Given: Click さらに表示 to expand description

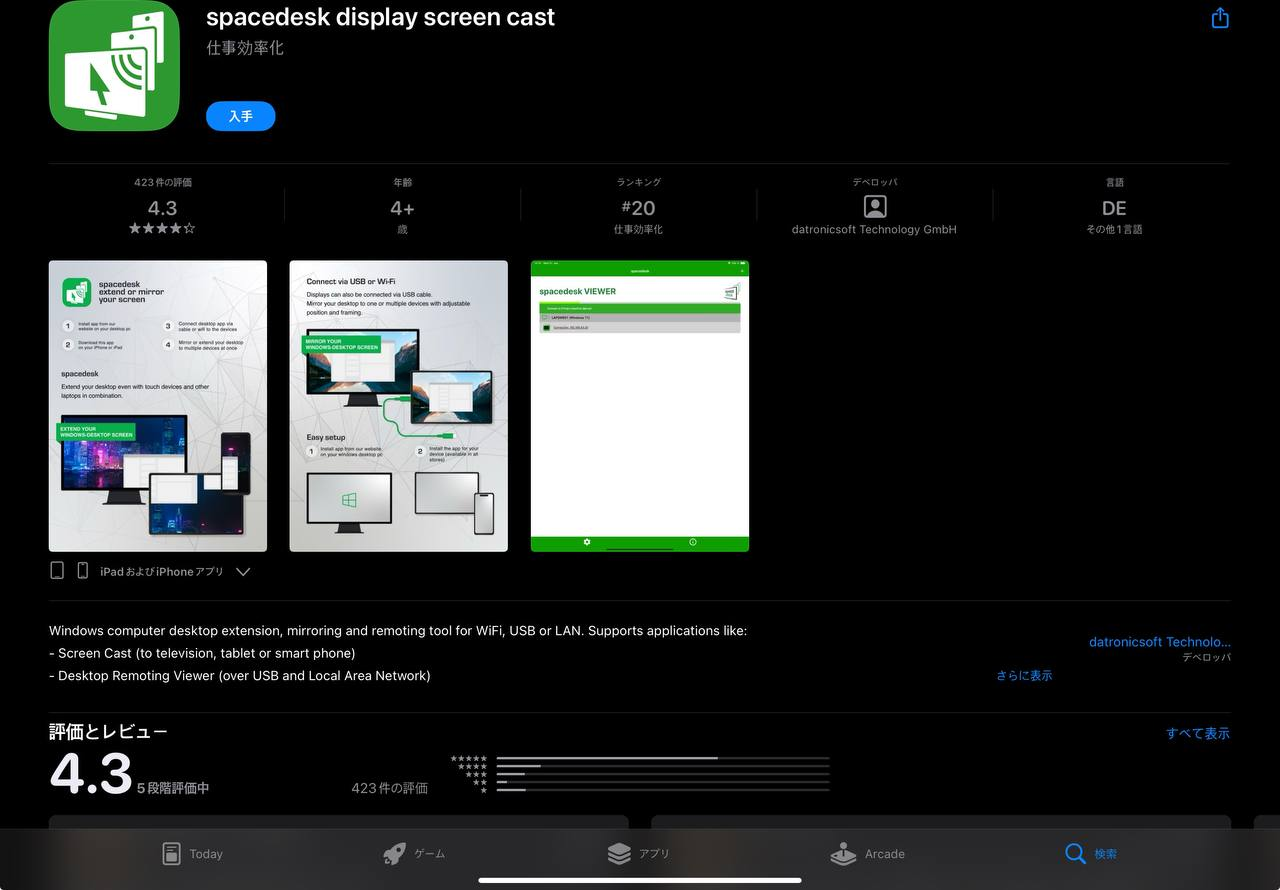Looking at the screenshot, I should [1024, 675].
